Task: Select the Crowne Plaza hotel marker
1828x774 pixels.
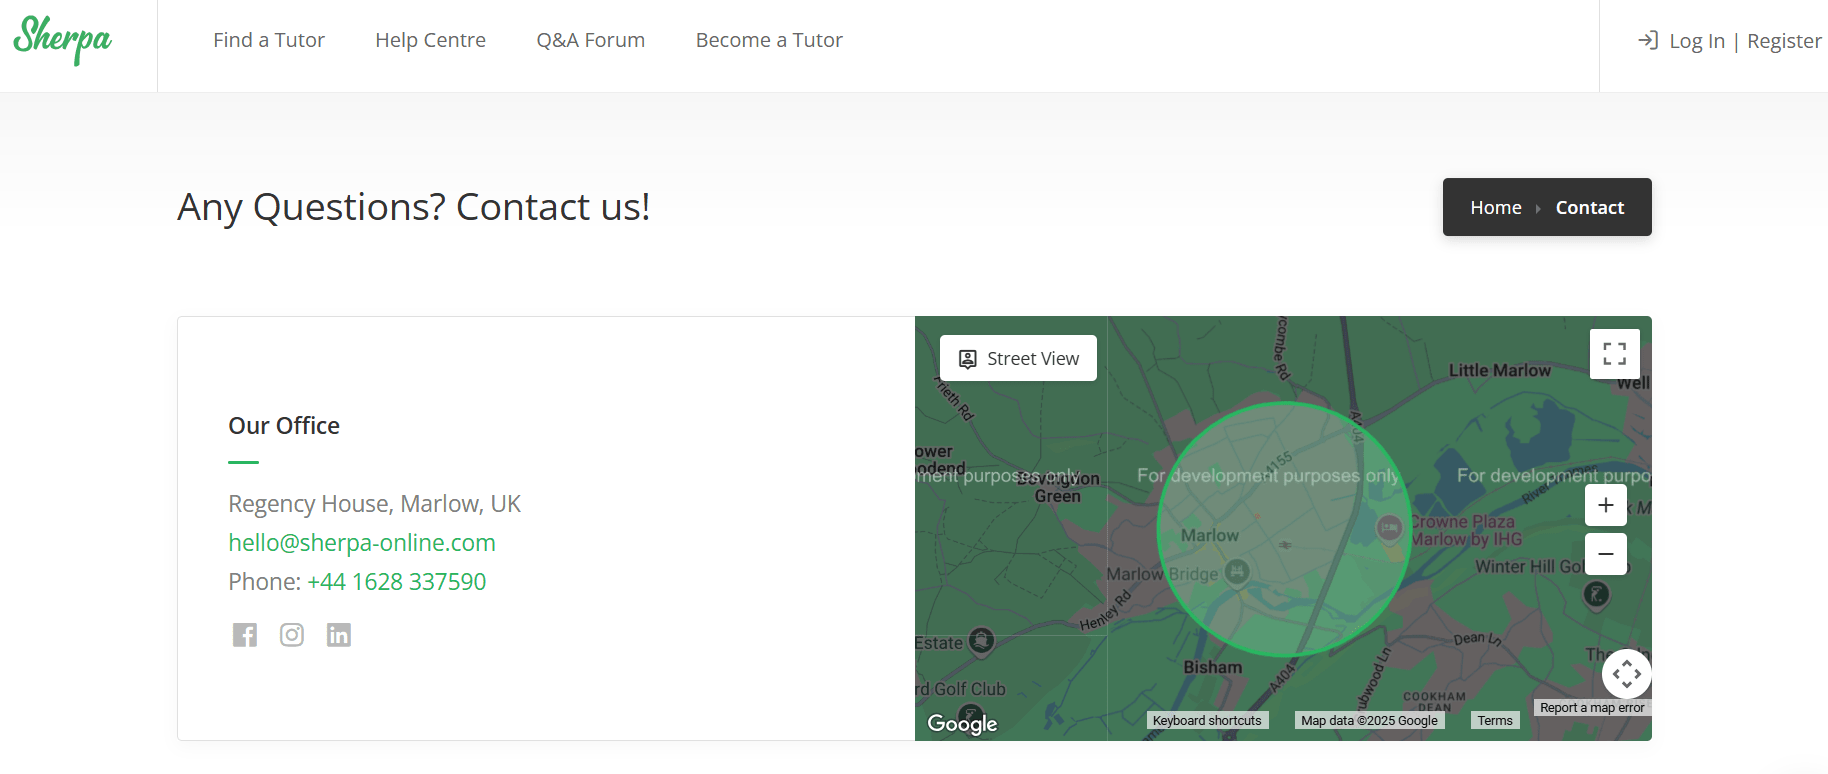Action: [x=1389, y=528]
